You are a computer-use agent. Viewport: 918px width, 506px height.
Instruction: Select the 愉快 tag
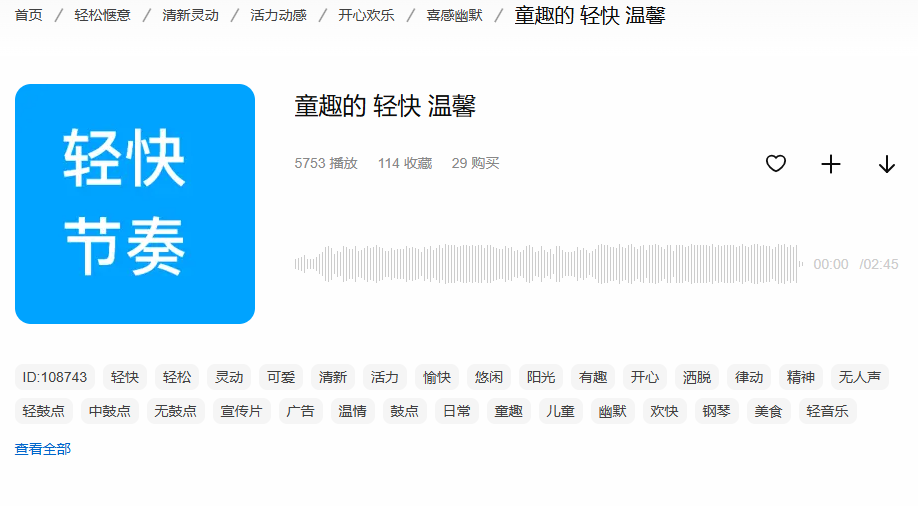[x=437, y=377]
